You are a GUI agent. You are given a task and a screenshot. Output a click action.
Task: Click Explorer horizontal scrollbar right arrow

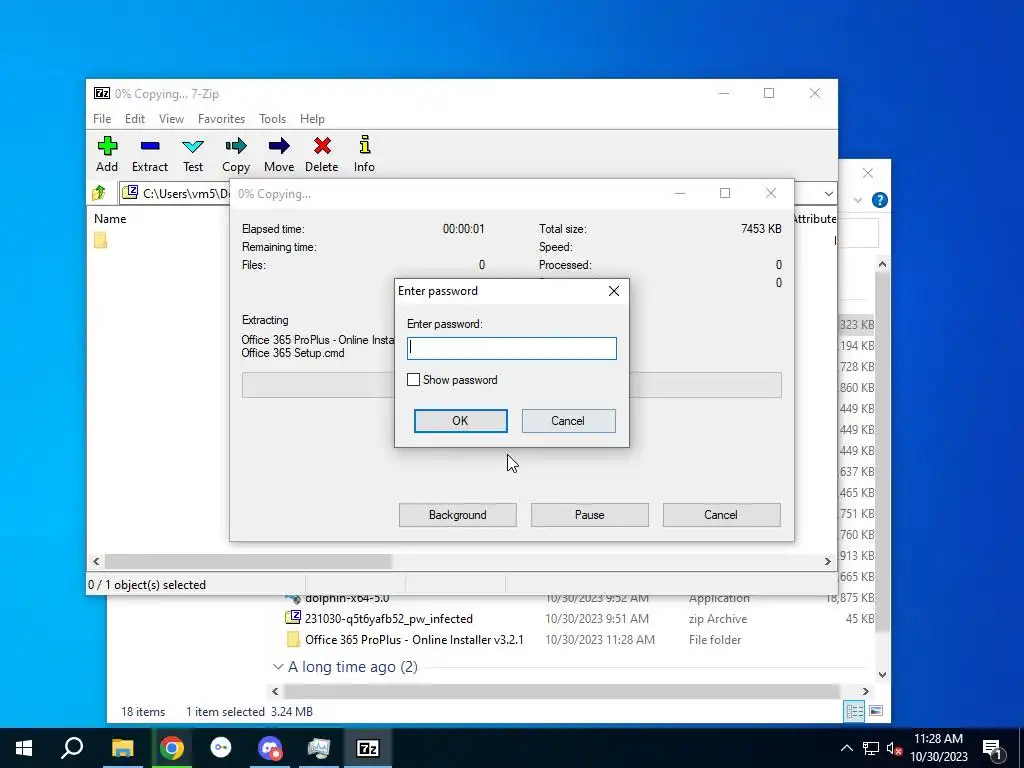pyautogui.click(x=865, y=691)
